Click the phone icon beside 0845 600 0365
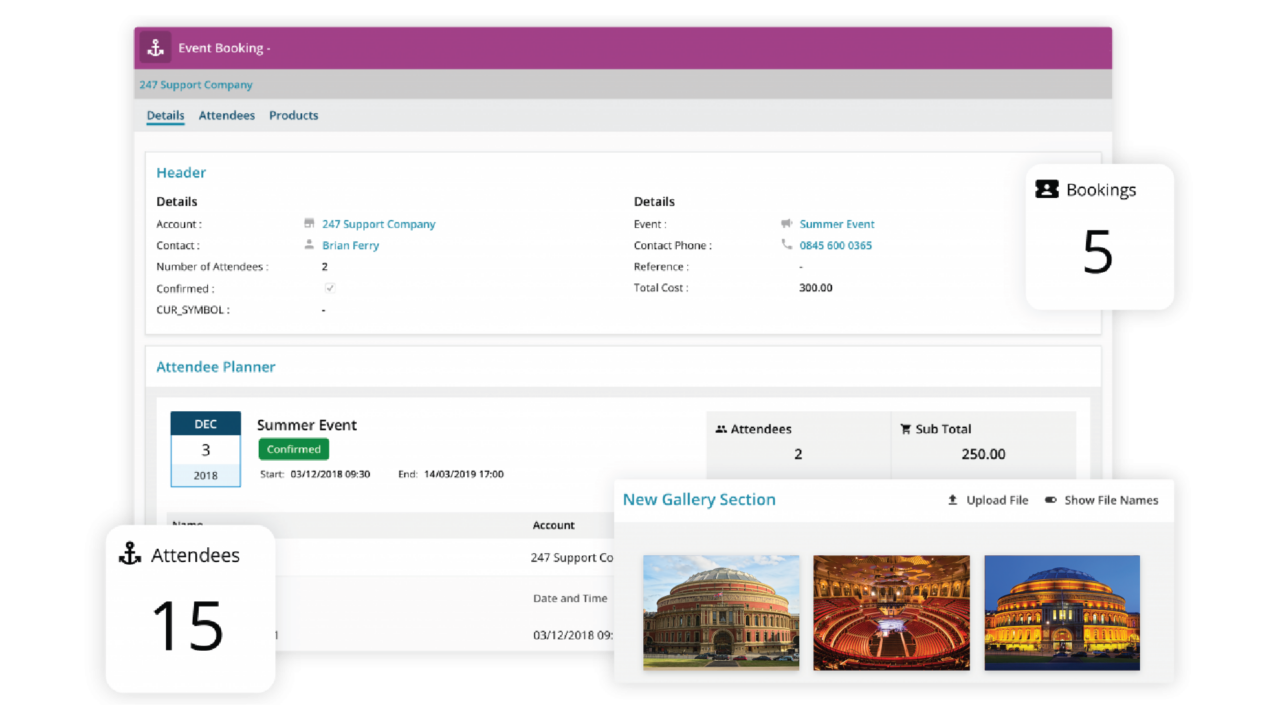This screenshot has width=1280, height=720. tap(786, 245)
